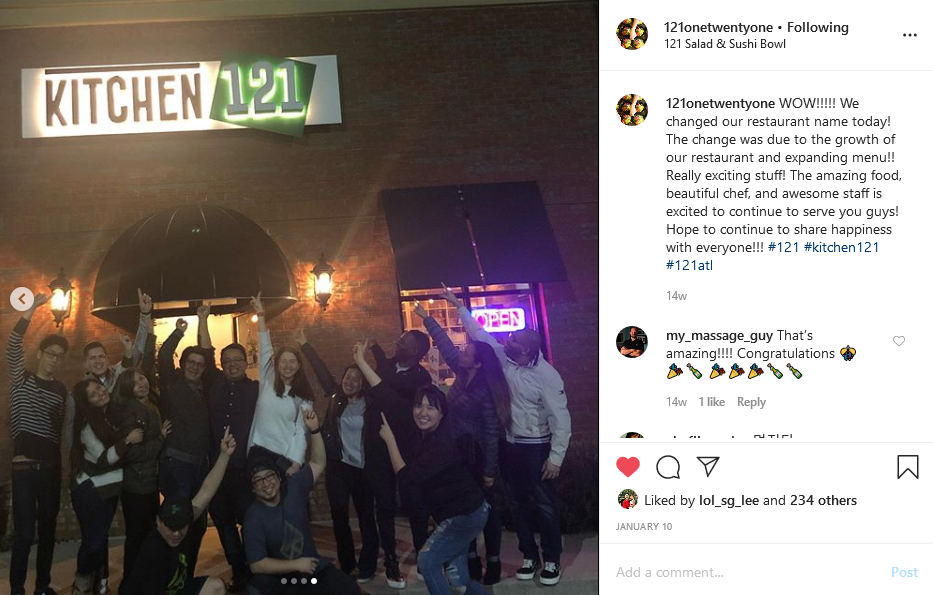Open 121 Salad & Sushi Bowl location
Image resolution: width=933 pixels, height=595 pixels.
(x=725, y=44)
